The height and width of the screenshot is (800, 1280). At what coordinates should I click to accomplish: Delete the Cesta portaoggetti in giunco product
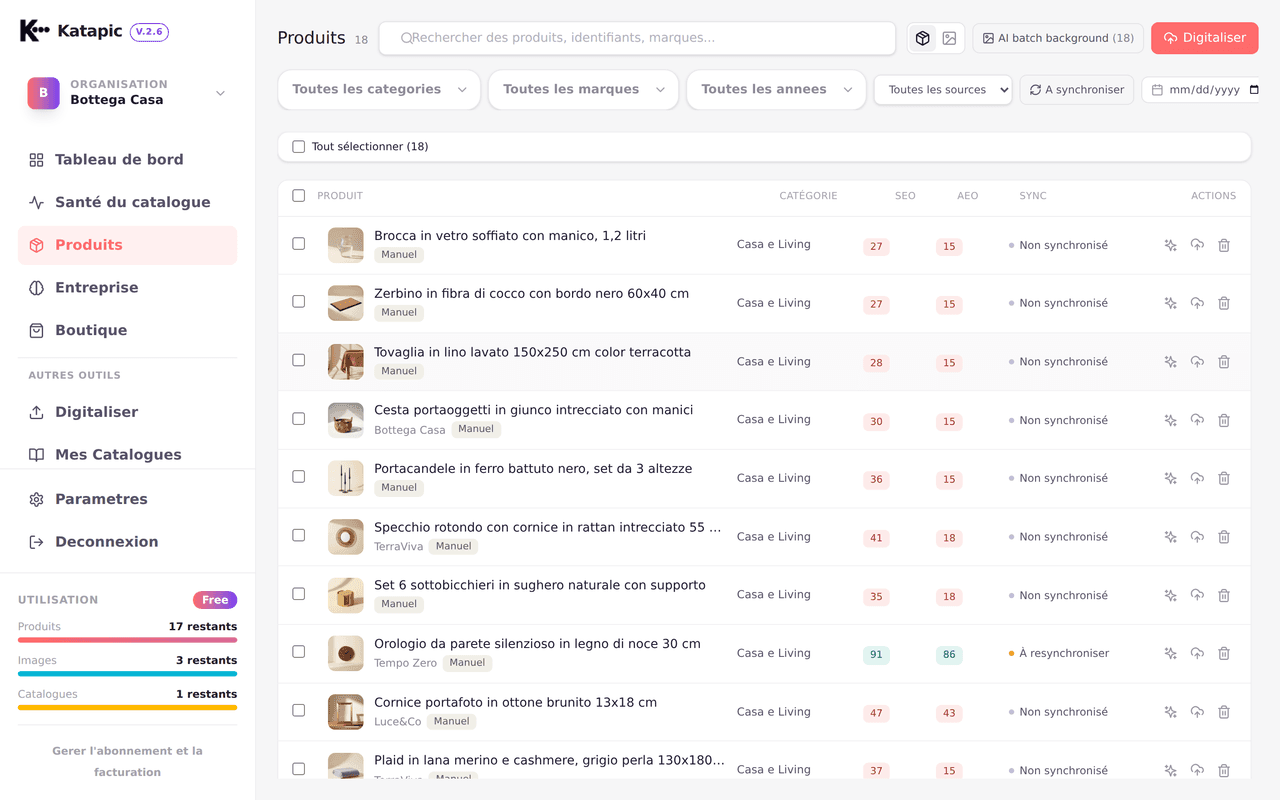pyautogui.click(x=1224, y=420)
